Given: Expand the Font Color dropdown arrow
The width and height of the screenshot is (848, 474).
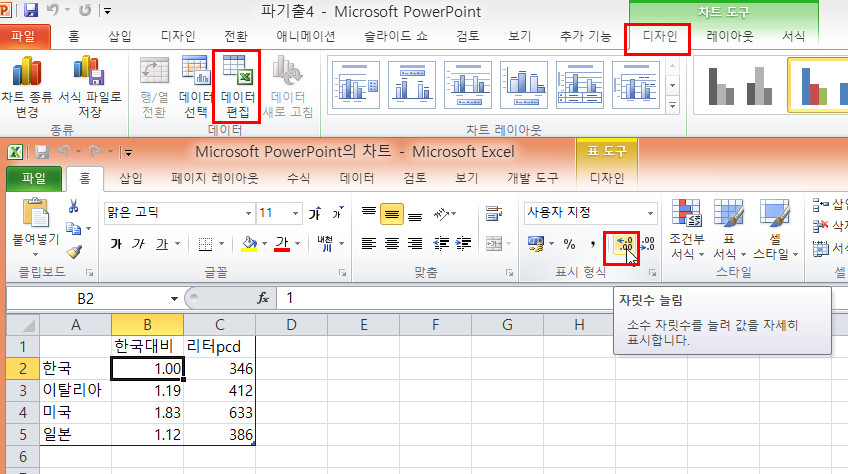Looking at the screenshot, I should pyautogui.click(x=297, y=244).
